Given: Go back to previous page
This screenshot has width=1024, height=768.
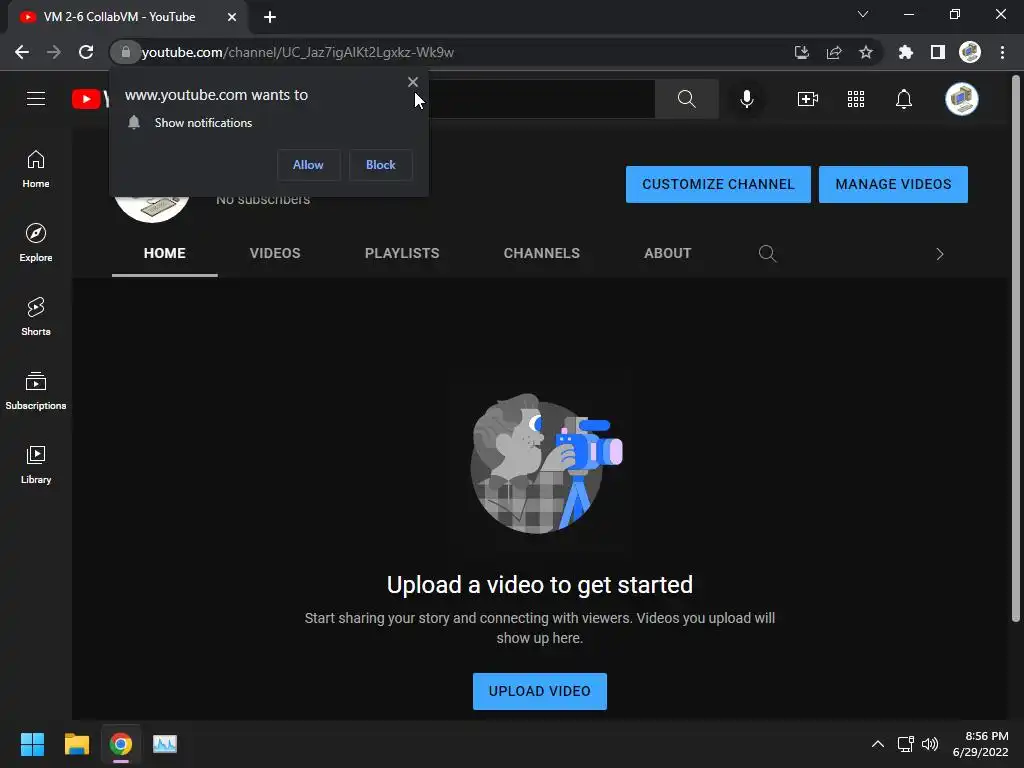Looking at the screenshot, I should [22, 52].
